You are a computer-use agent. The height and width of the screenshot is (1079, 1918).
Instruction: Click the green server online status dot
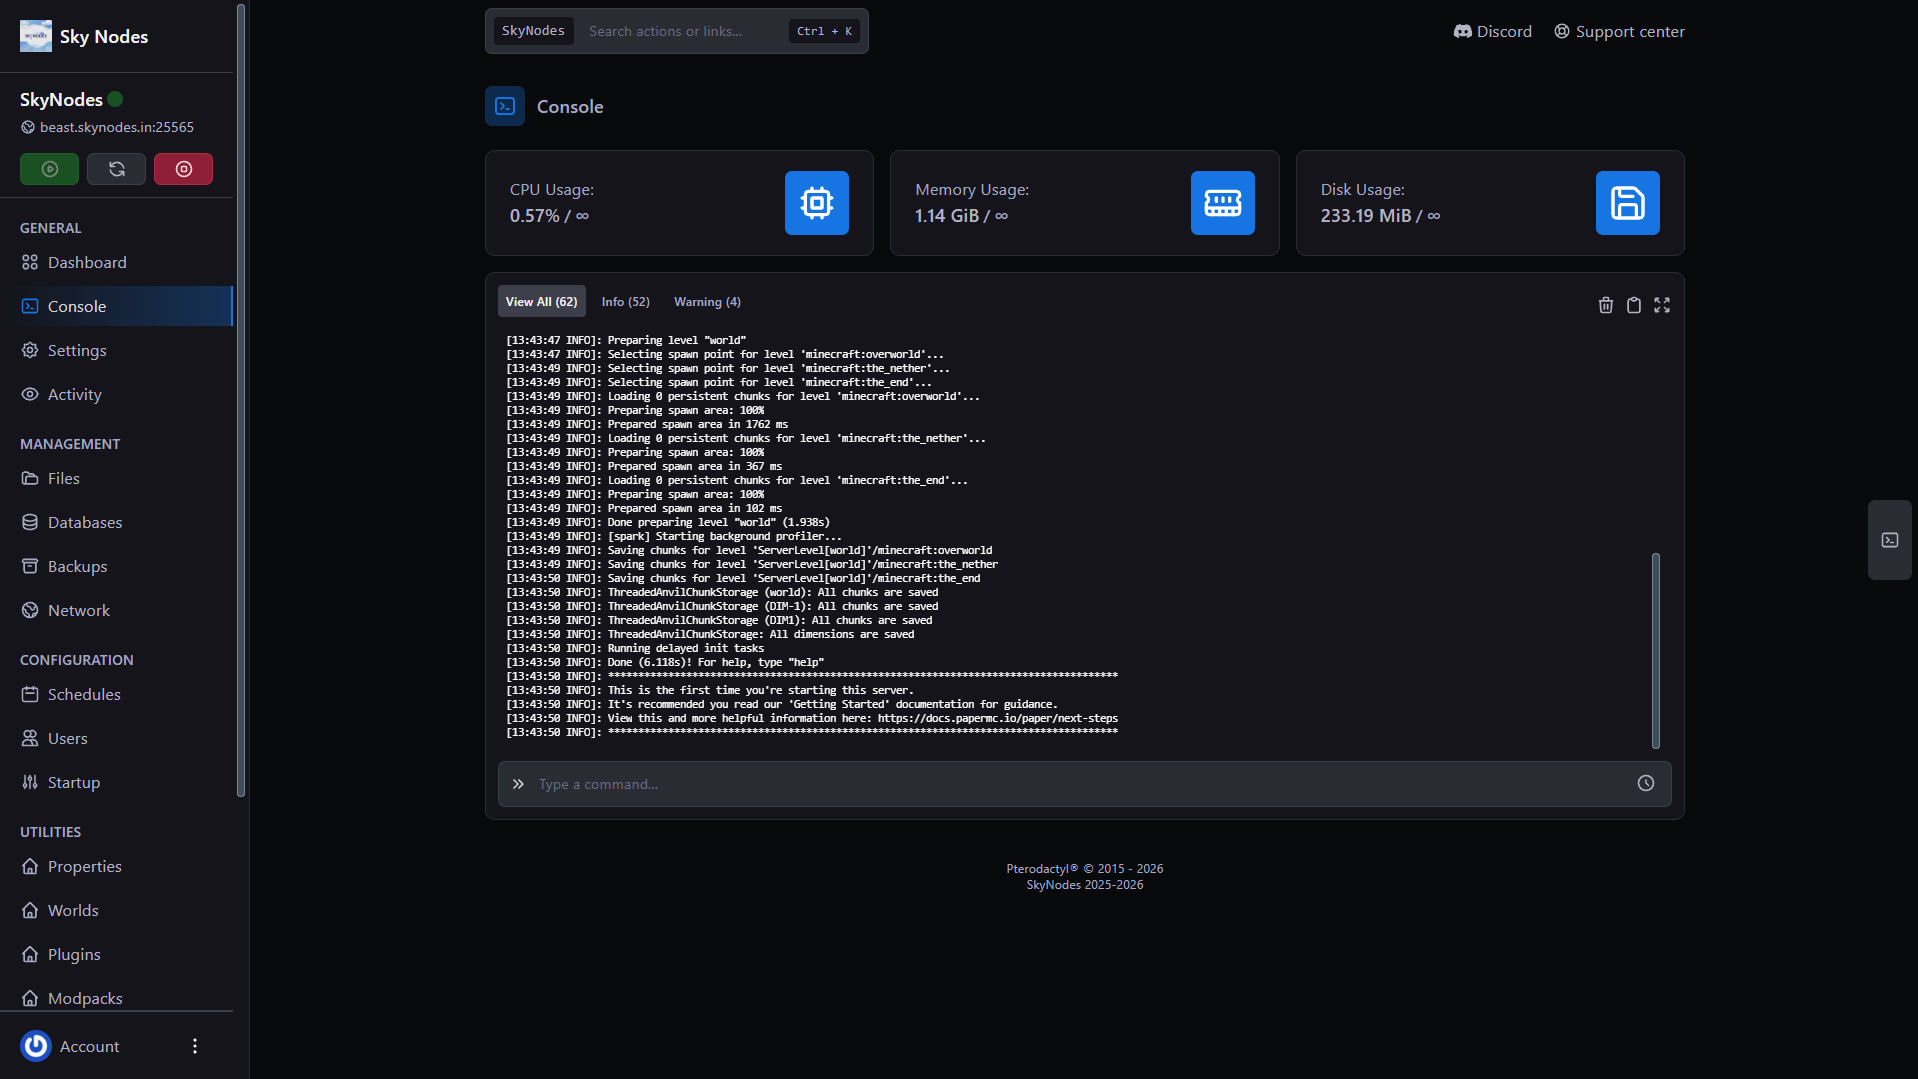[115, 99]
